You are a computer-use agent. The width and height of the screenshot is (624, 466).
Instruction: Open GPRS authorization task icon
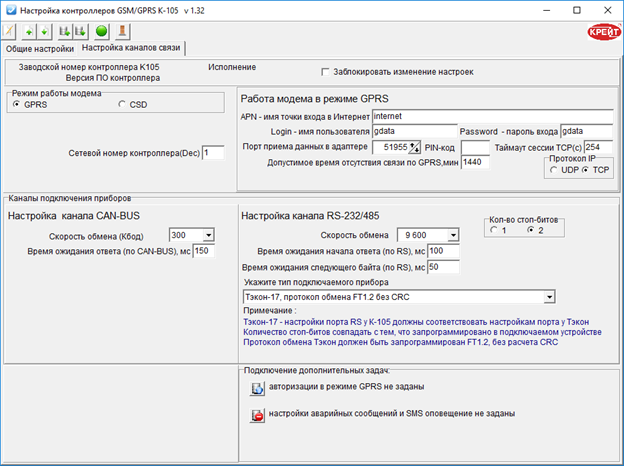pyautogui.click(x=257, y=388)
